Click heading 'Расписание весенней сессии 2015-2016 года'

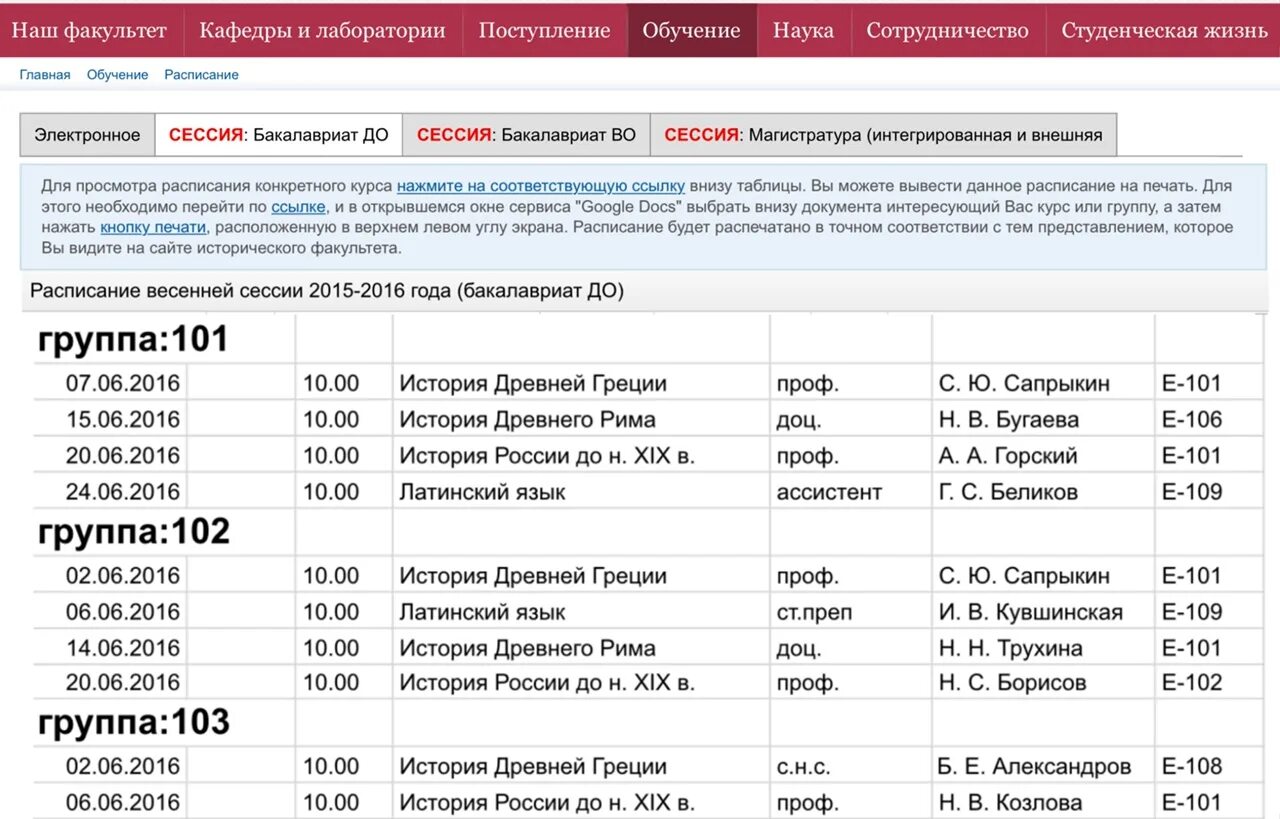pos(327,291)
